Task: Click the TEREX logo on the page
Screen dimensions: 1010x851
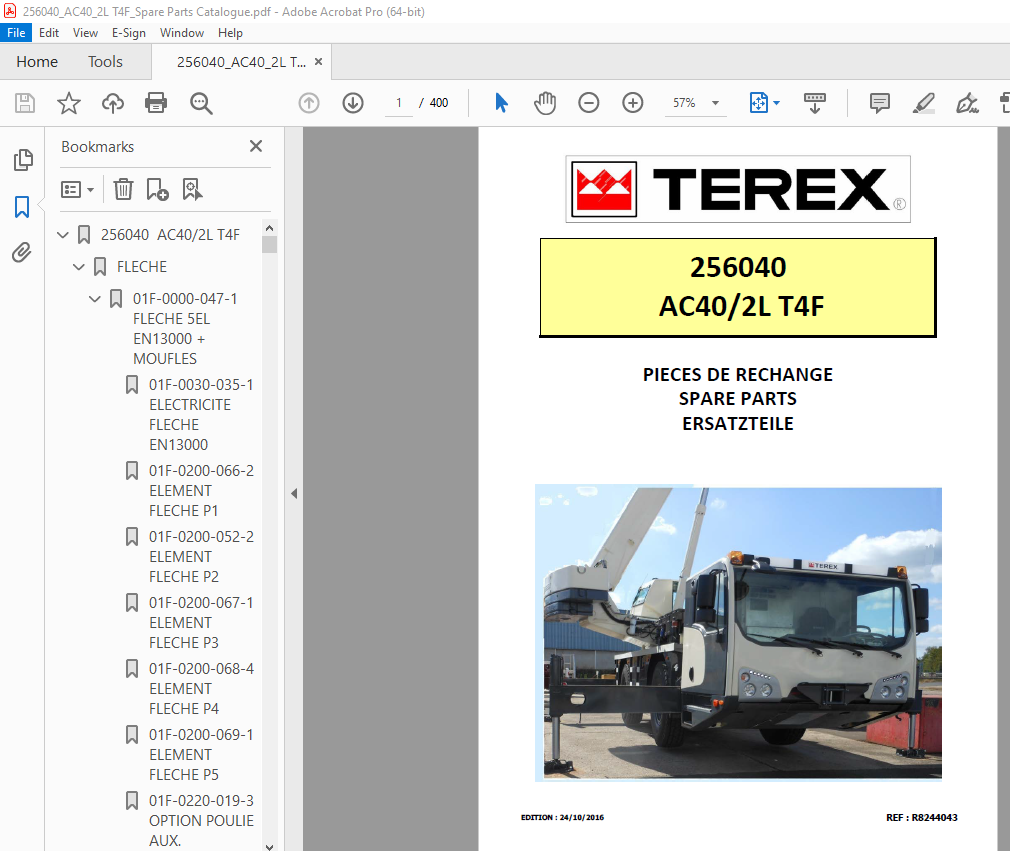Action: tap(738, 189)
